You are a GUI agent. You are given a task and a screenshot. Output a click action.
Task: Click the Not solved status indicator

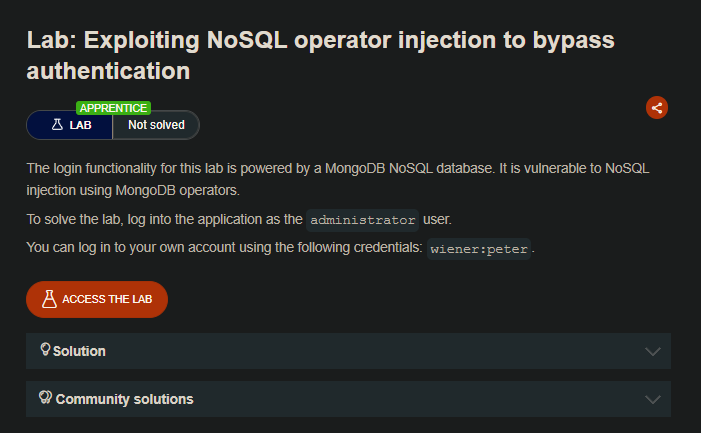pyautogui.click(x=156, y=125)
